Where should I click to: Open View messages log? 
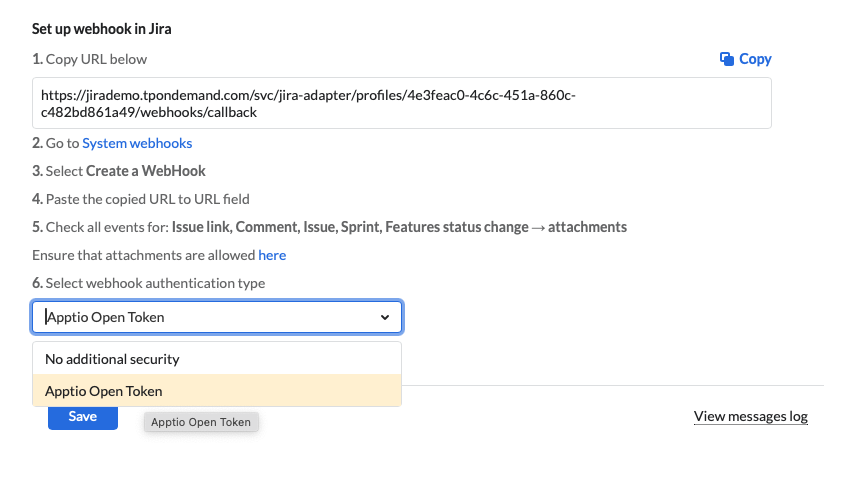click(751, 416)
